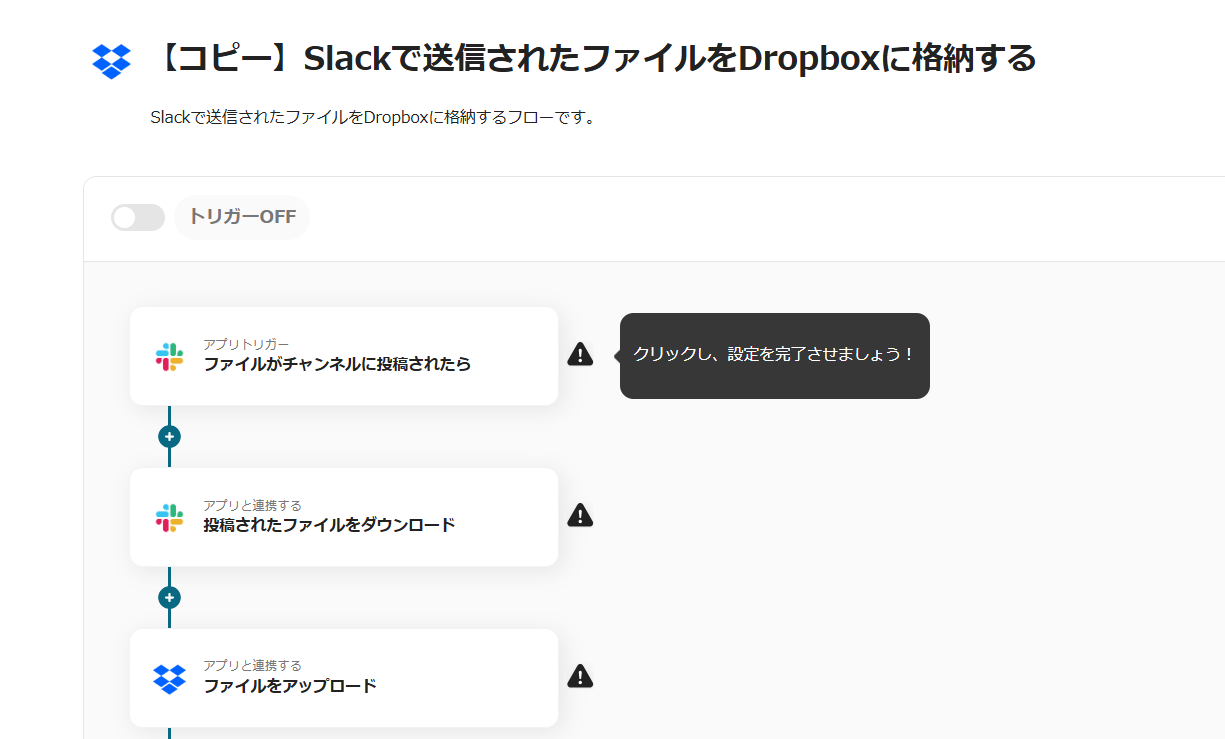Click the トリガーOFF label pill
This screenshot has height=739, width=1225.
(242, 217)
